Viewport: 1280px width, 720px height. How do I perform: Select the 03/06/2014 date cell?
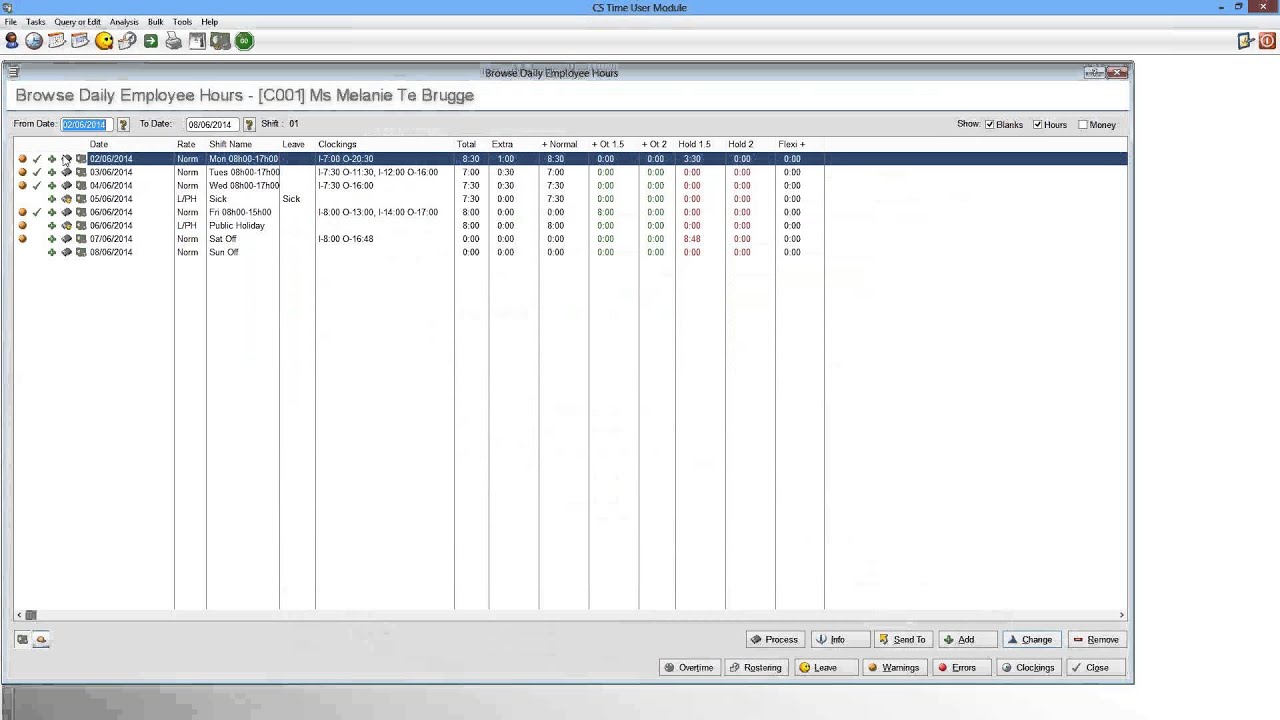click(x=111, y=172)
